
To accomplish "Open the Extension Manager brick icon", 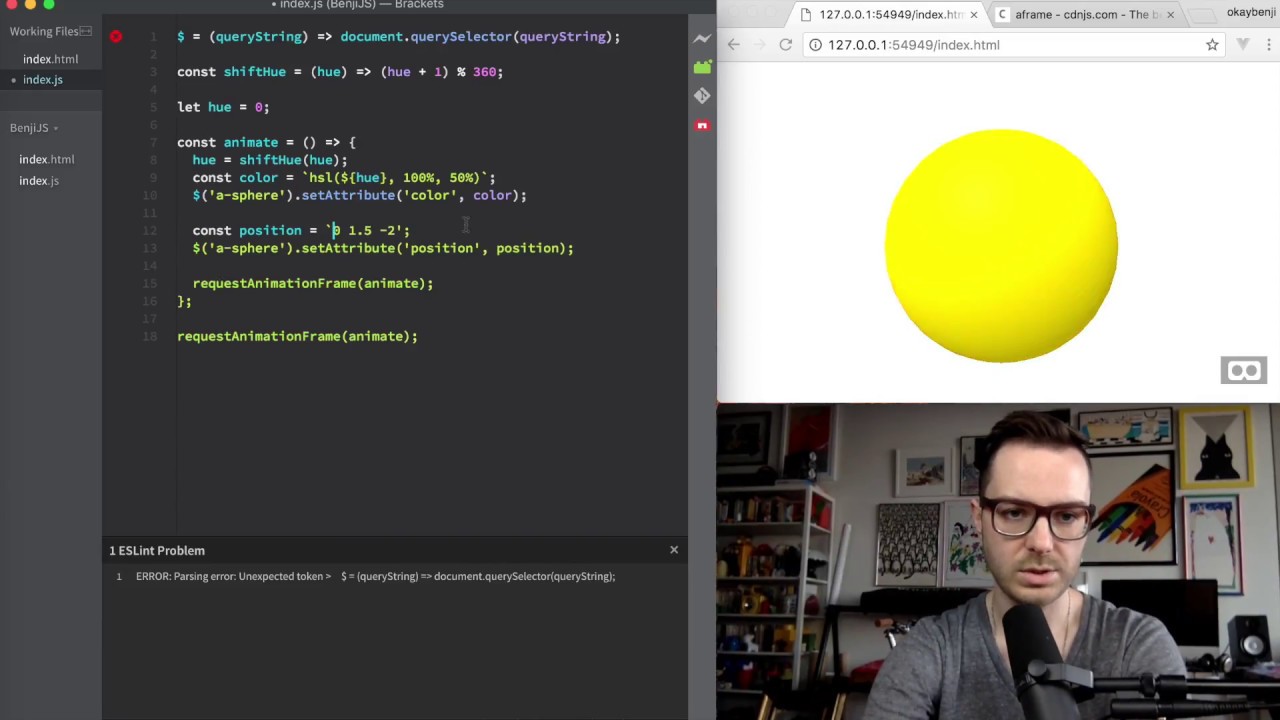I will [702, 67].
